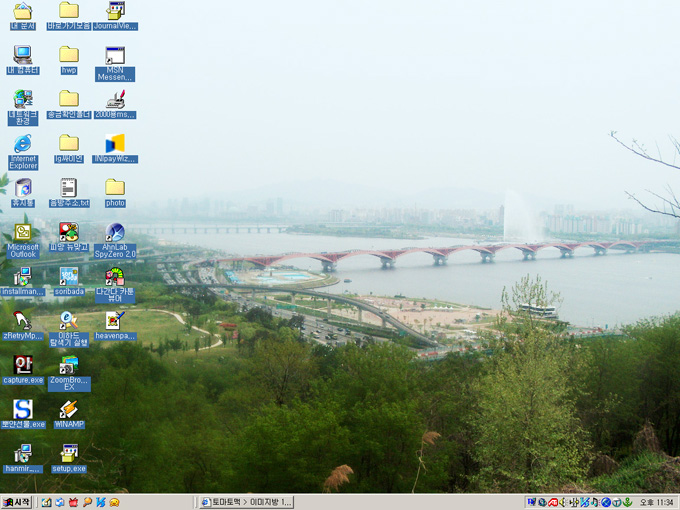Open the 휴지통 recycle bin

pos(22,188)
